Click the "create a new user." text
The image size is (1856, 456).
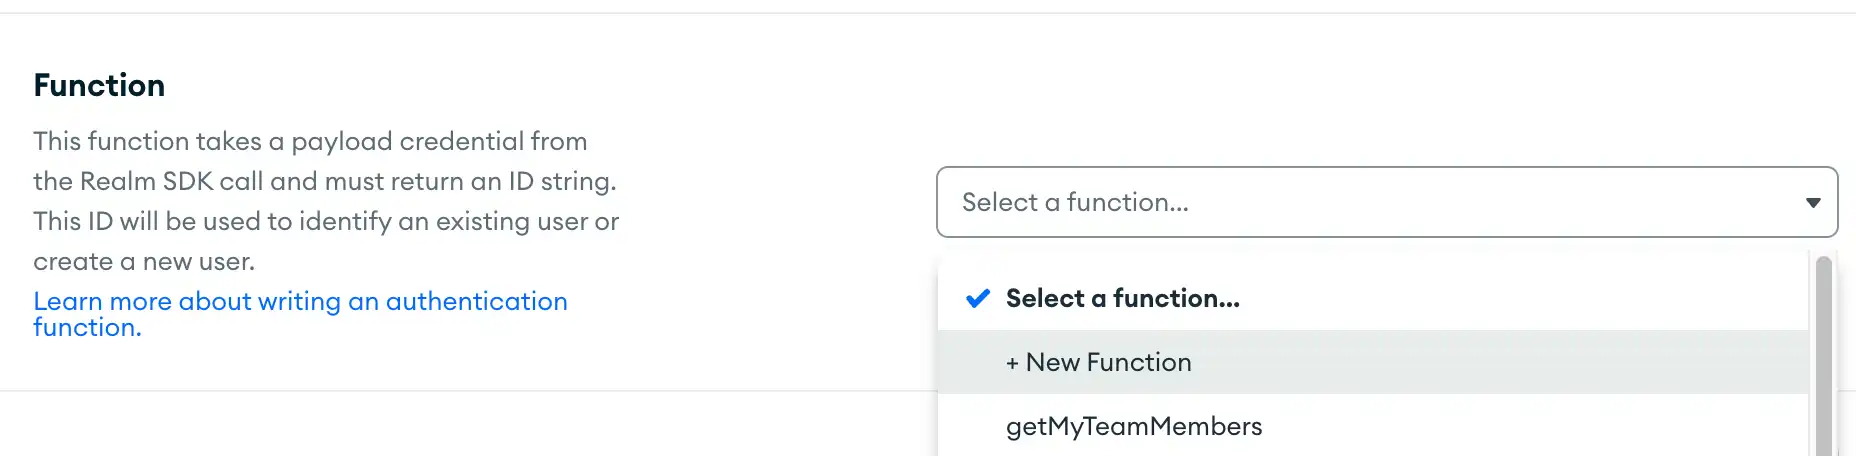pyautogui.click(x=144, y=262)
